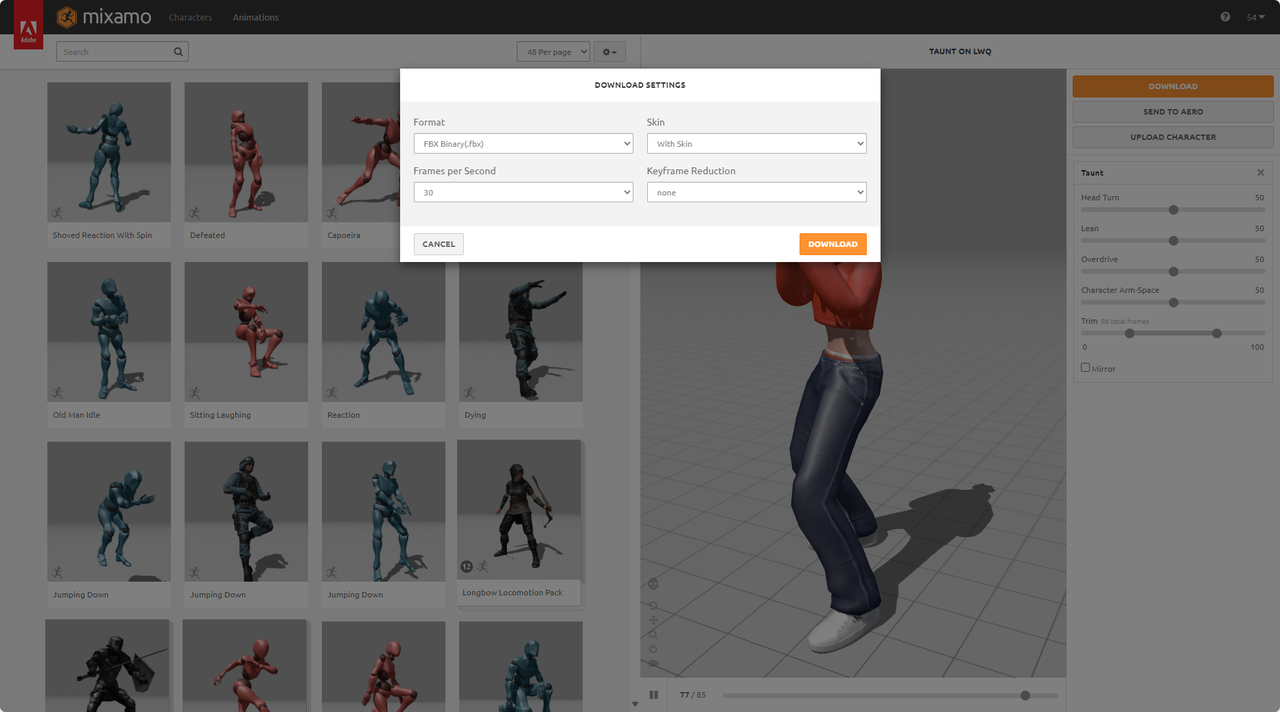1280x712 pixels.
Task: Open the Keyframe Reduction dropdown
Action: [756, 192]
